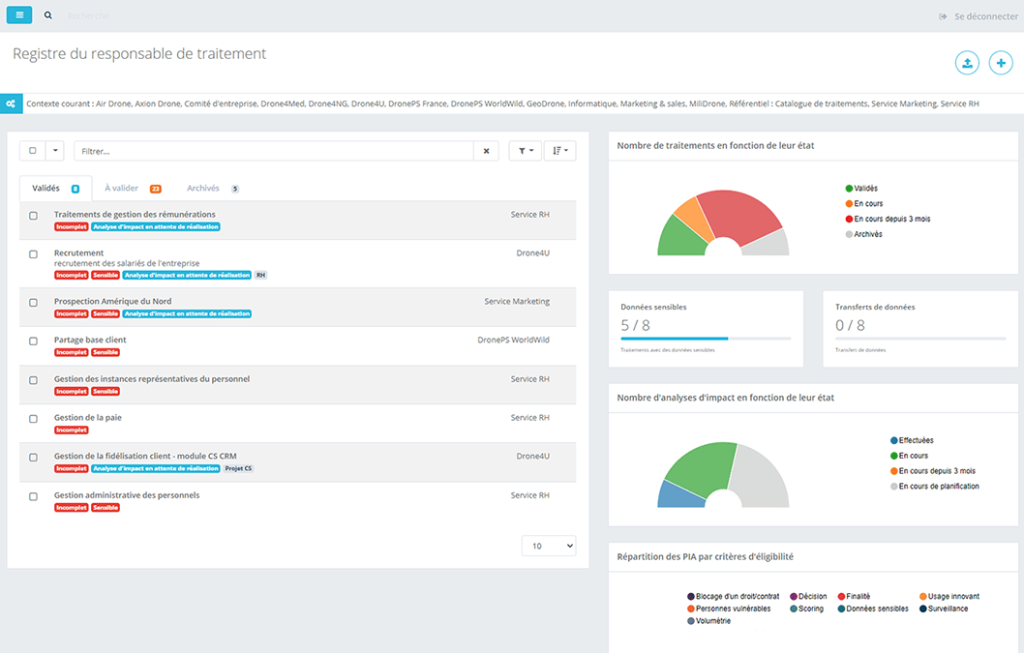Click the logout icon beside Se déconnecter
Screen dimensions: 1024x653
pyautogui.click(x=943, y=17)
